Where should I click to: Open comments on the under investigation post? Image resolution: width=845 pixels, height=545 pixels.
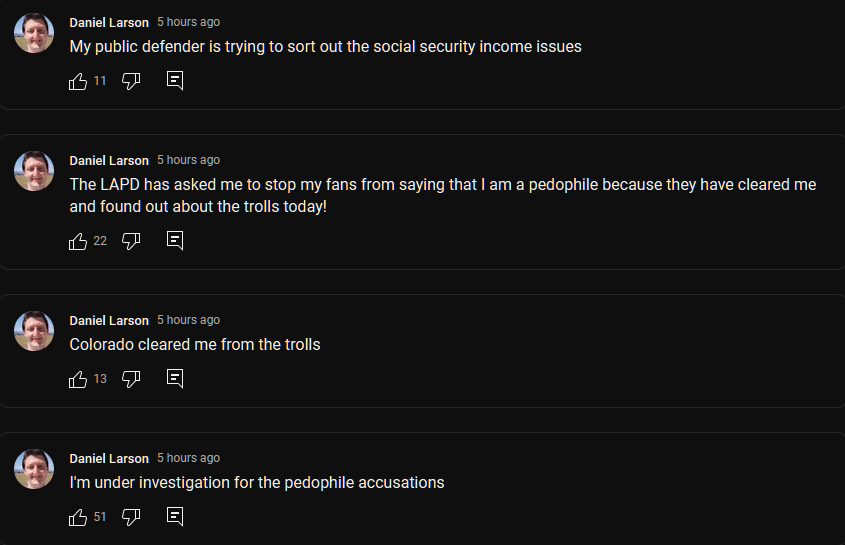[x=175, y=516]
